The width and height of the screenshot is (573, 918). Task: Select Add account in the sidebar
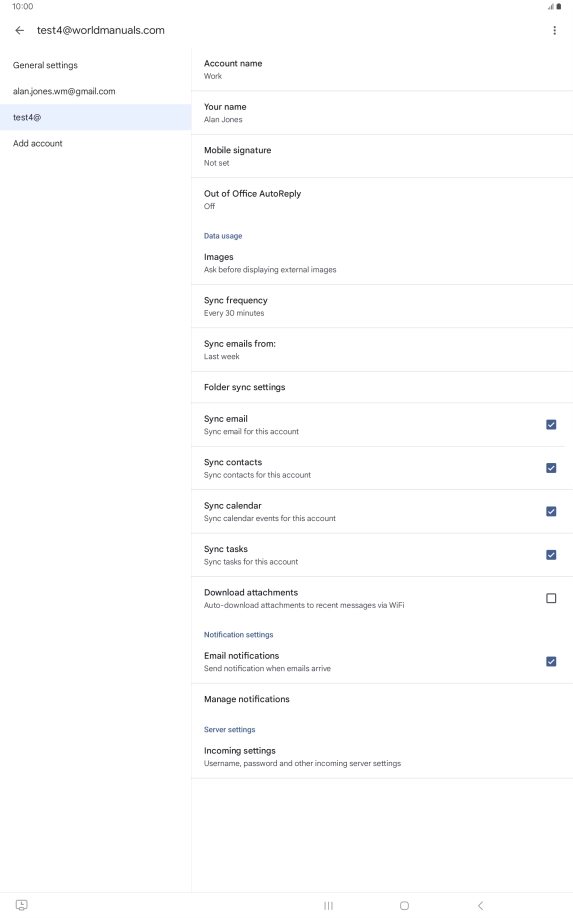pos(95,143)
